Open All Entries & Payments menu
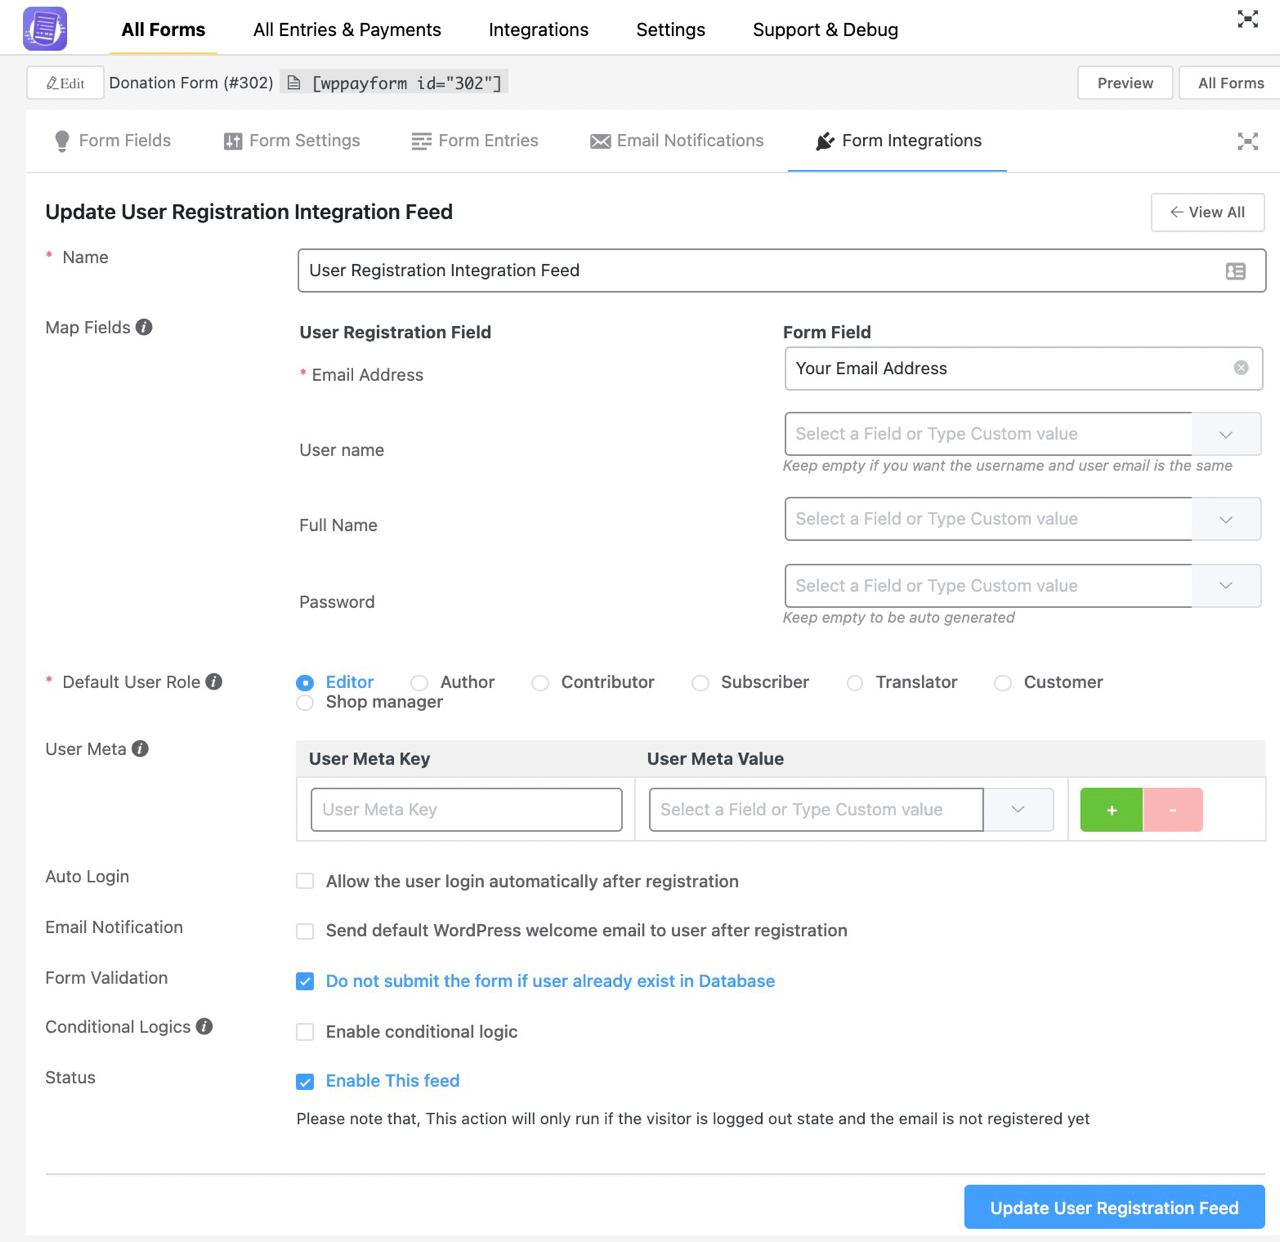 tap(347, 30)
